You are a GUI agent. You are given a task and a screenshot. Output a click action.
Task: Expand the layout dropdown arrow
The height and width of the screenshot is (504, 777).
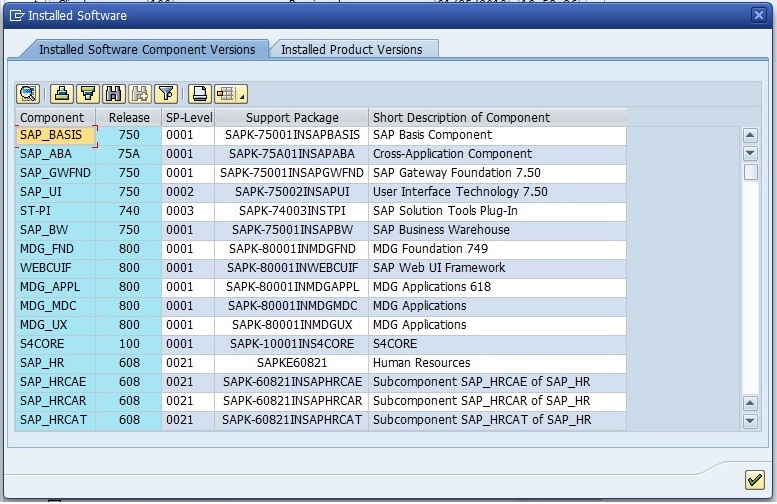click(242, 95)
